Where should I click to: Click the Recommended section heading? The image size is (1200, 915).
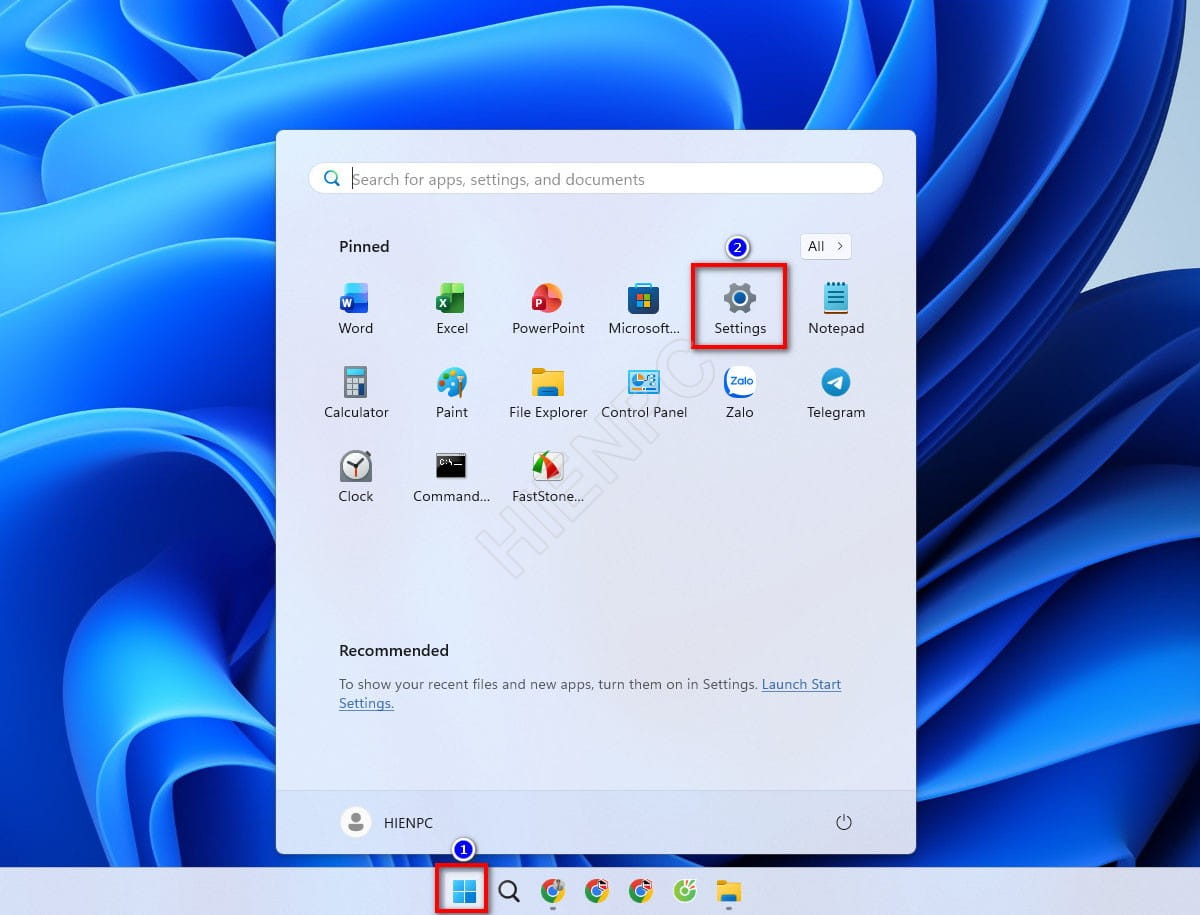click(x=394, y=650)
